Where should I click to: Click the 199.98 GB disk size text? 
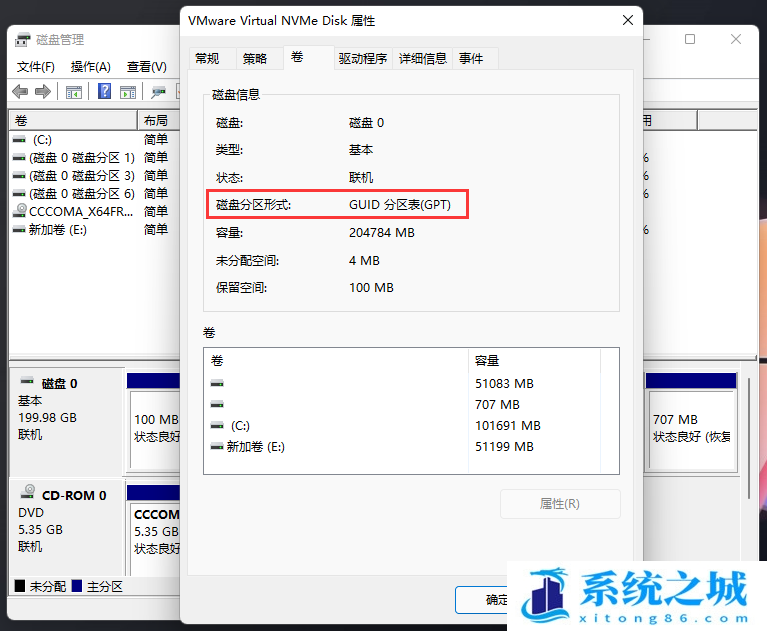[47, 418]
